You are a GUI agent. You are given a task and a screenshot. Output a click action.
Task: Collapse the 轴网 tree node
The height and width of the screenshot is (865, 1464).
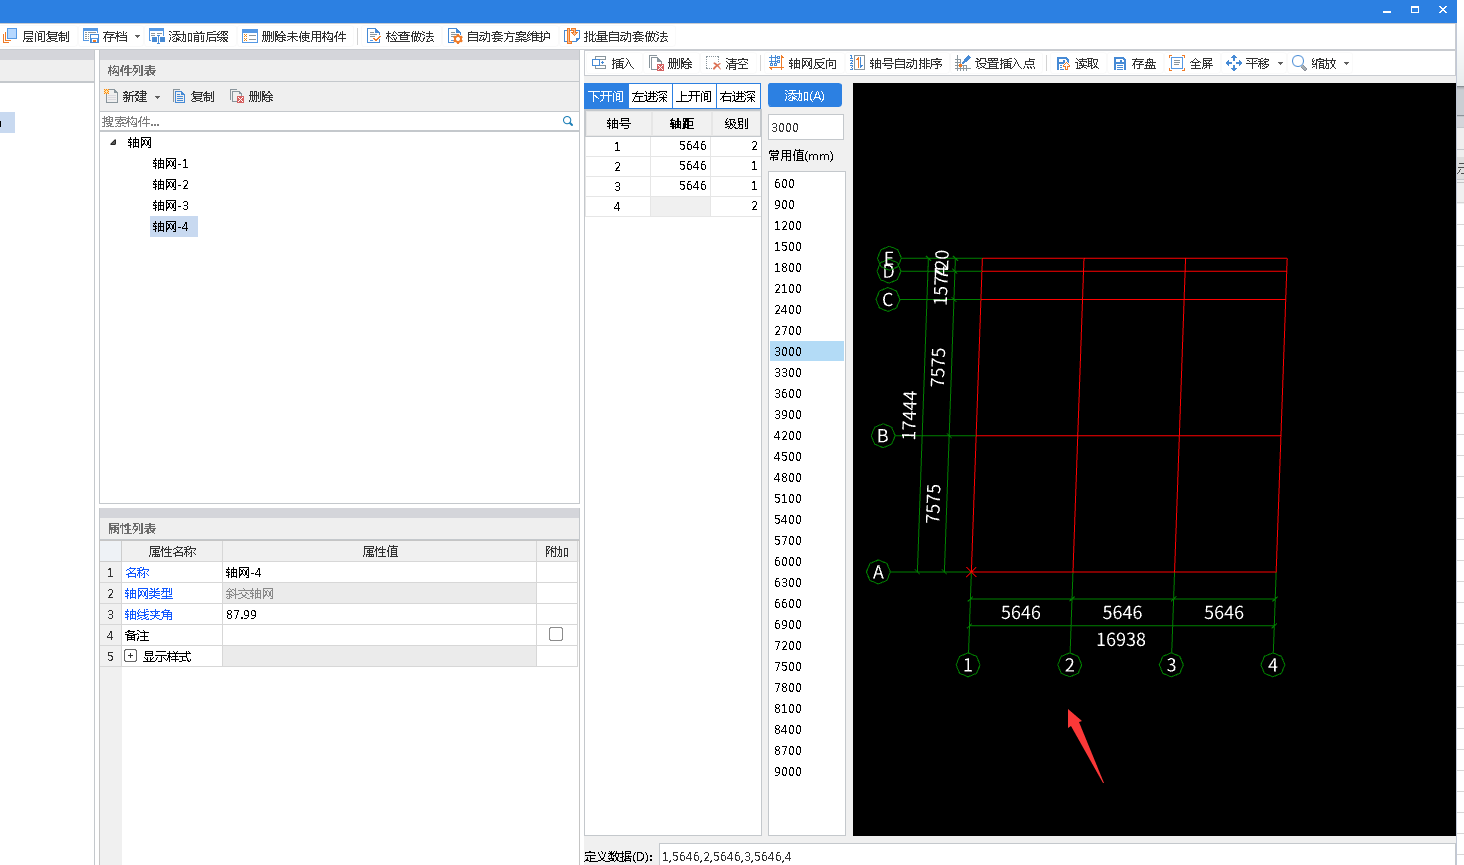pos(113,142)
